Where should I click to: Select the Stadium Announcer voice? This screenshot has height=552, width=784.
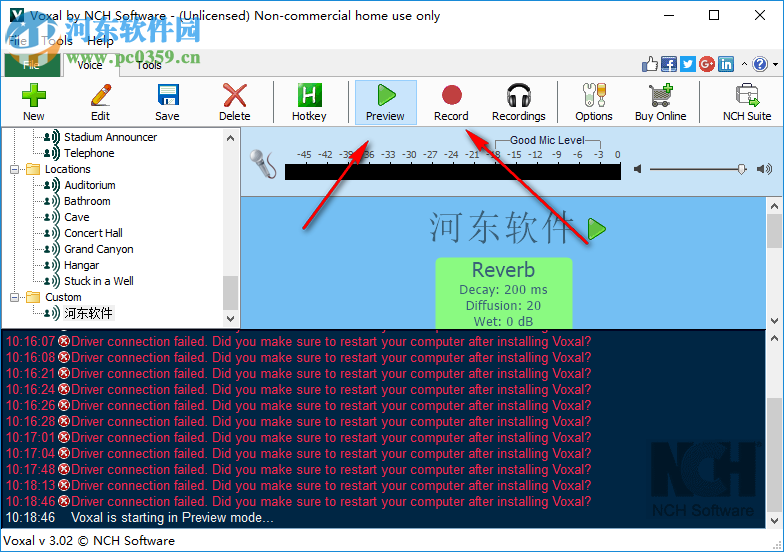[x=110, y=137]
